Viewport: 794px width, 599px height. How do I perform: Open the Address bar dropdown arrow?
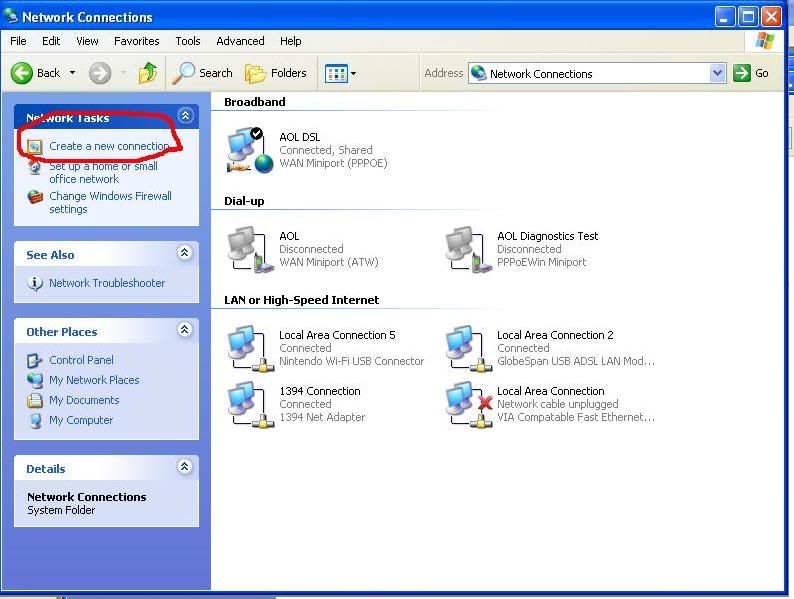717,73
